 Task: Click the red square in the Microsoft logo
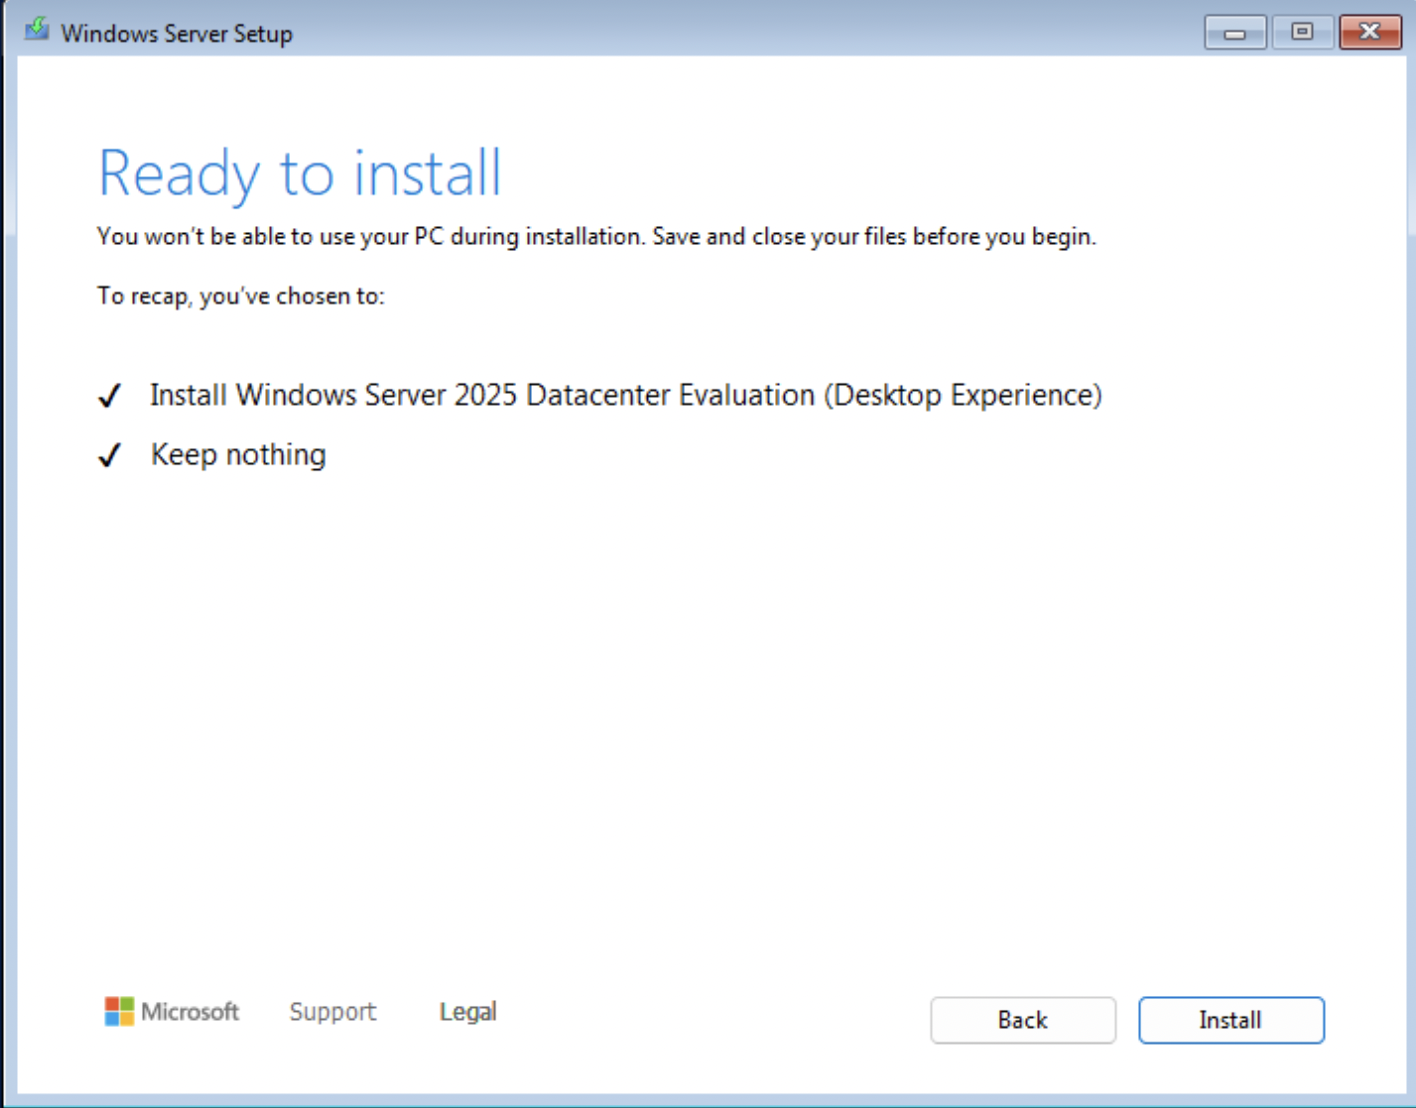coord(112,1003)
